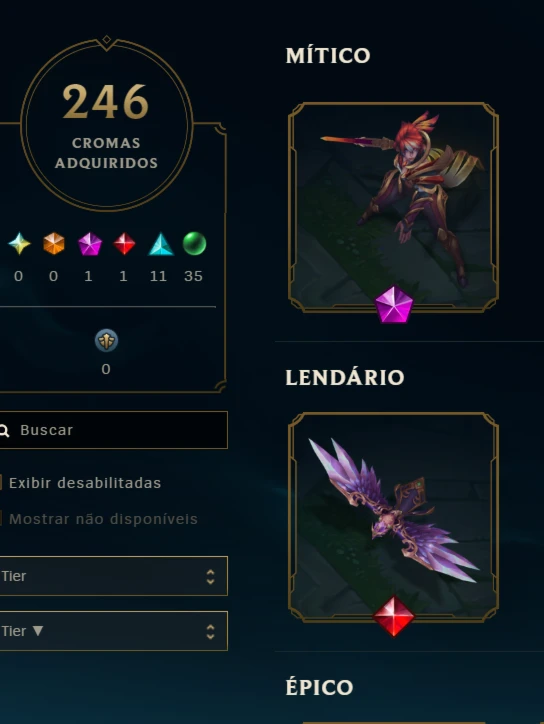Click the arrows on the first Tier selector
Viewport: 544px width, 724px height.
point(211,576)
